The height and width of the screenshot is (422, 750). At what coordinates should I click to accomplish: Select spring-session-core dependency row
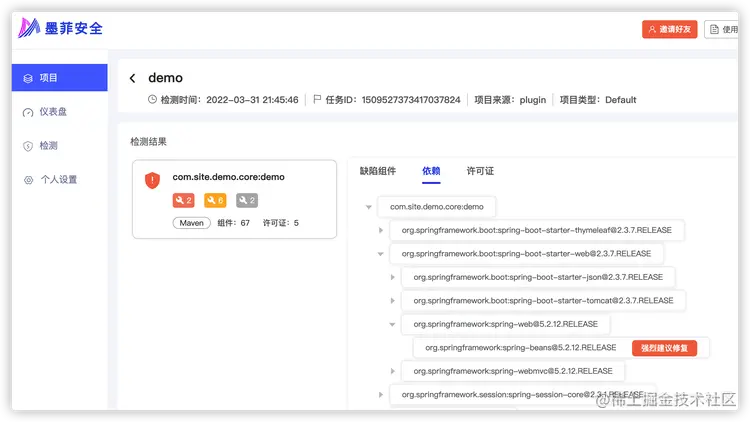pyautogui.click(x=522, y=394)
